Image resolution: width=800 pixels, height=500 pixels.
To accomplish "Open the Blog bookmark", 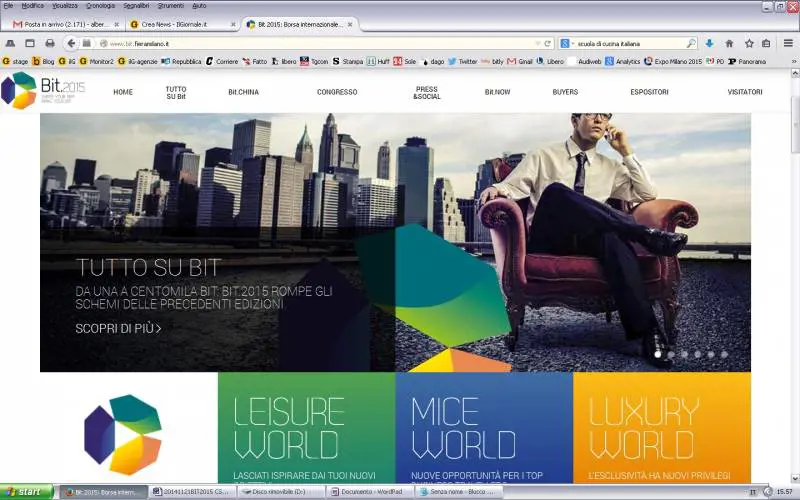I will click(43, 61).
